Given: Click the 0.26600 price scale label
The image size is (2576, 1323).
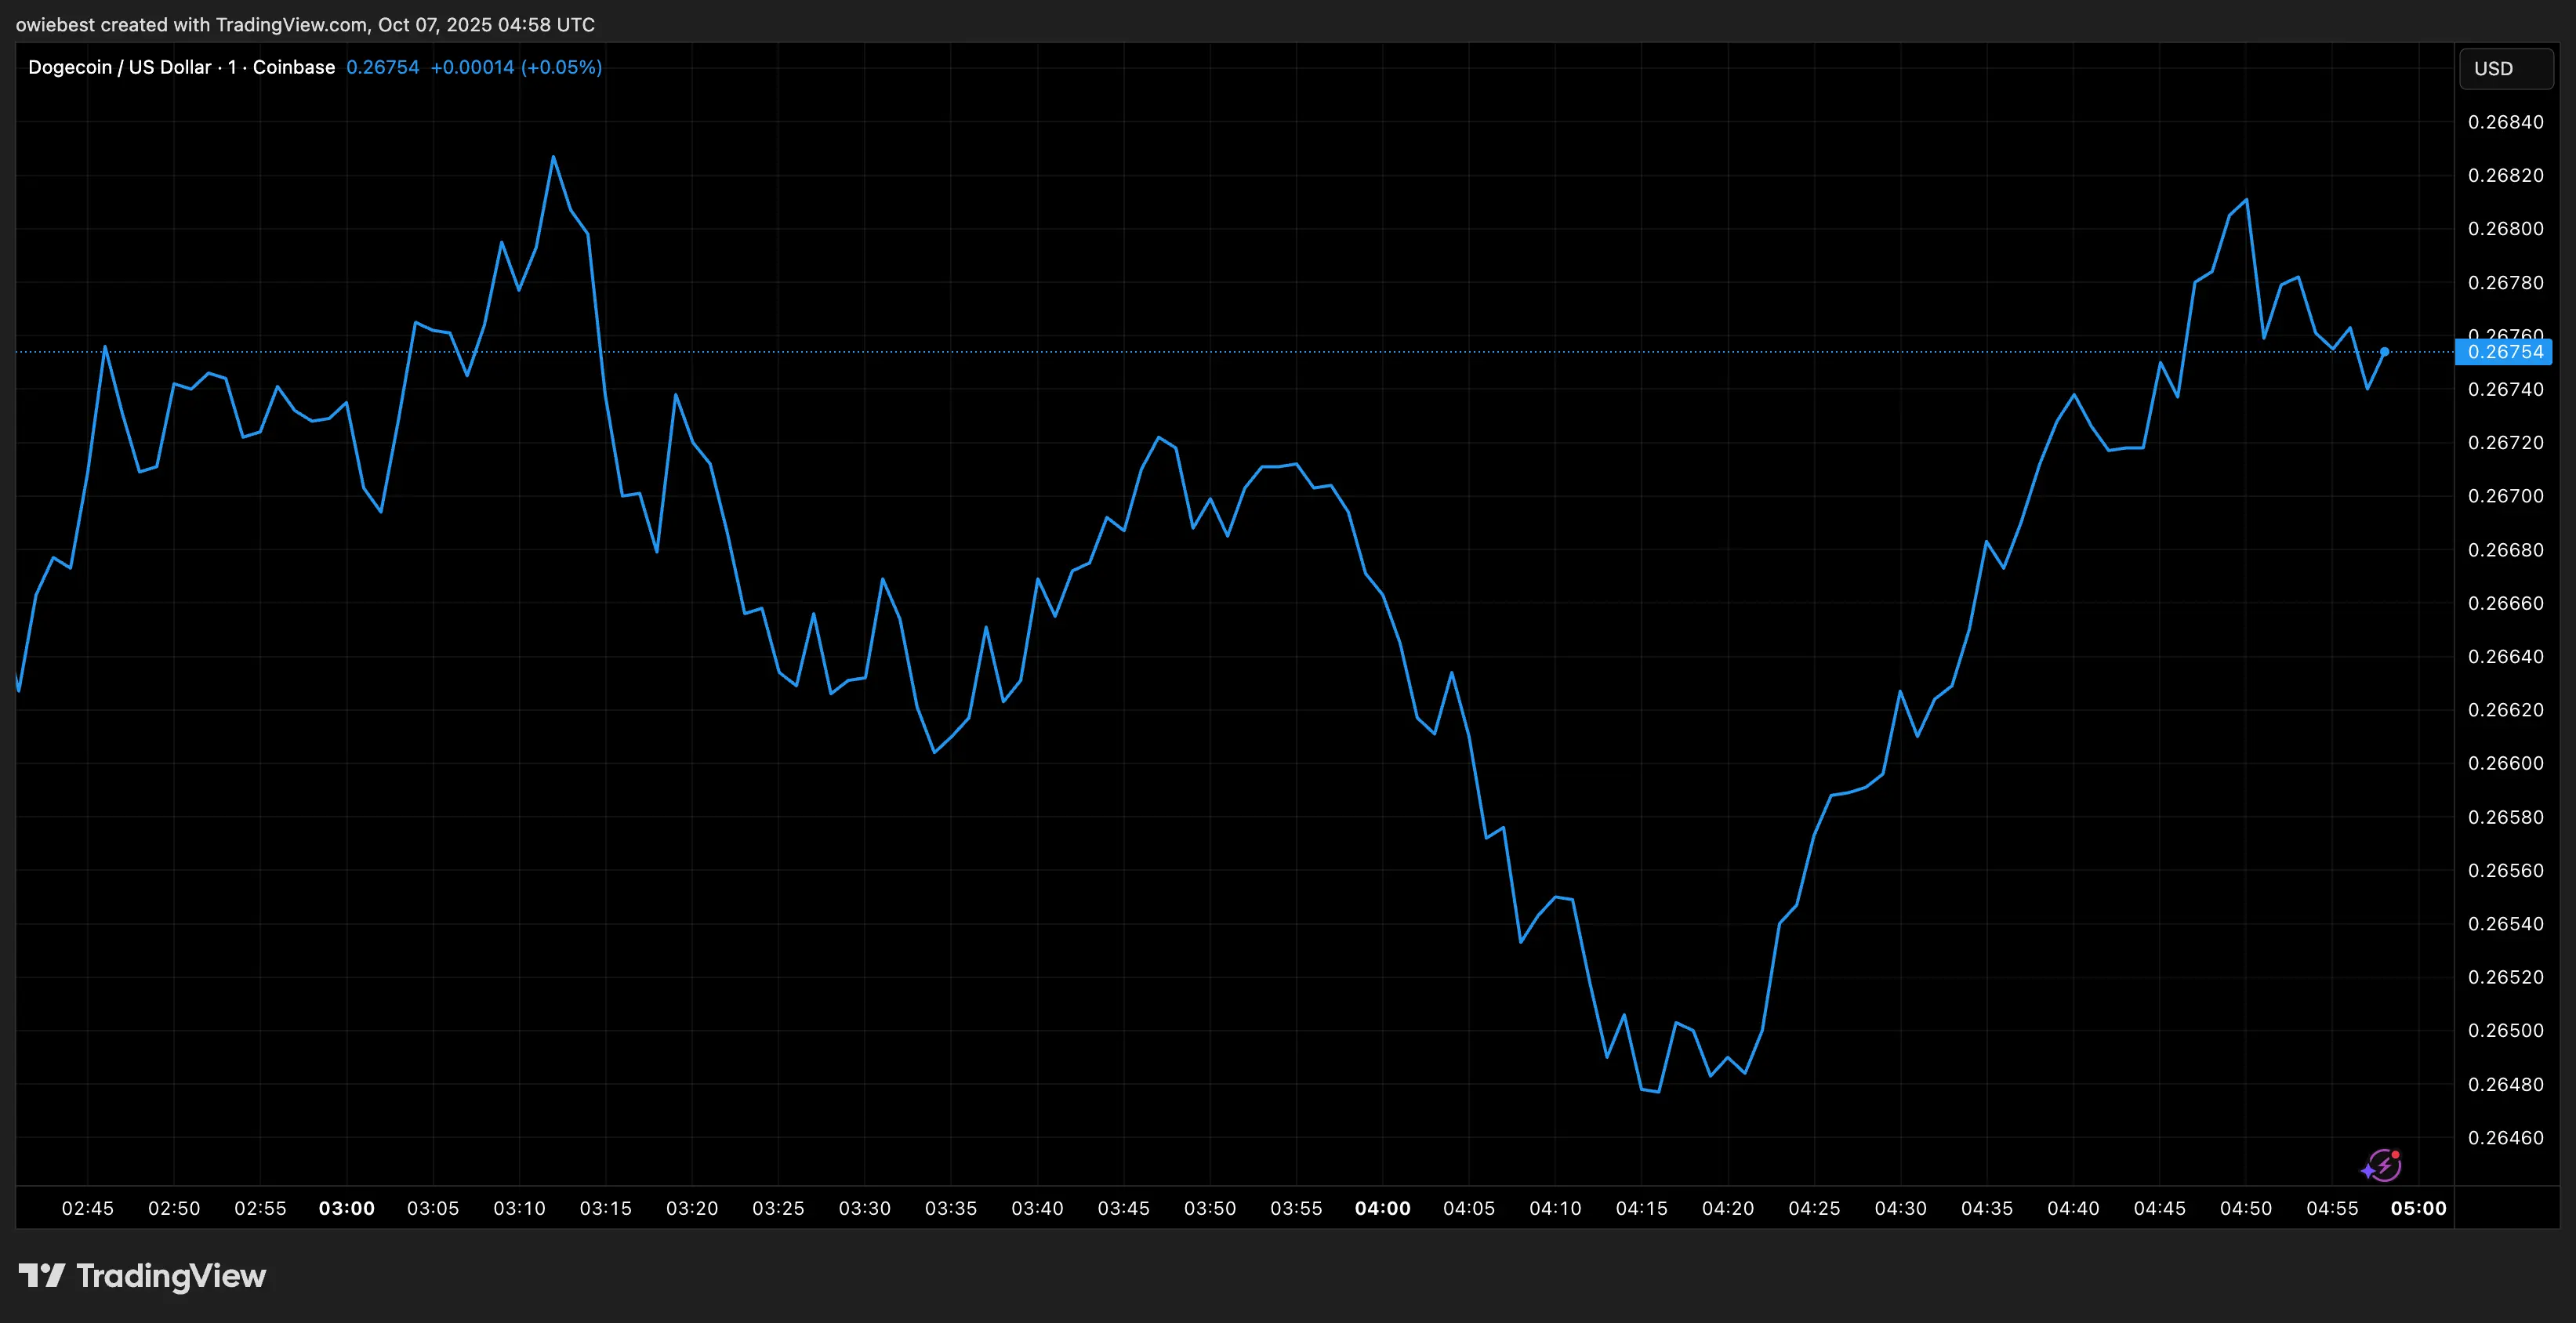Looking at the screenshot, I should coord(2505,763).
